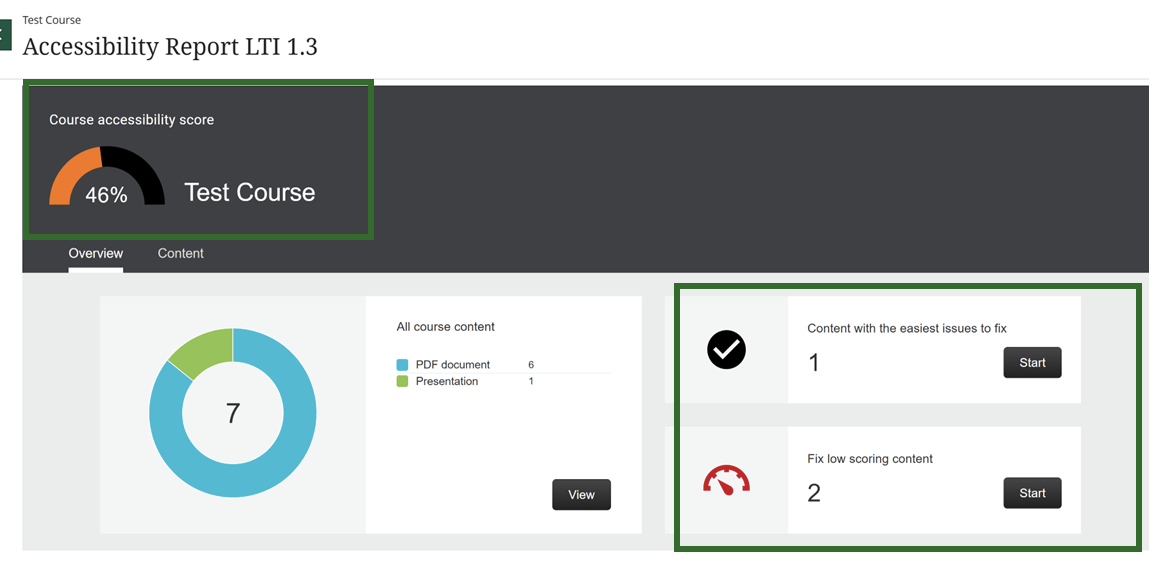Select the blue donut segment for PDF documents
Screen dimensions: 1160x580
click(x=290, y=450)
